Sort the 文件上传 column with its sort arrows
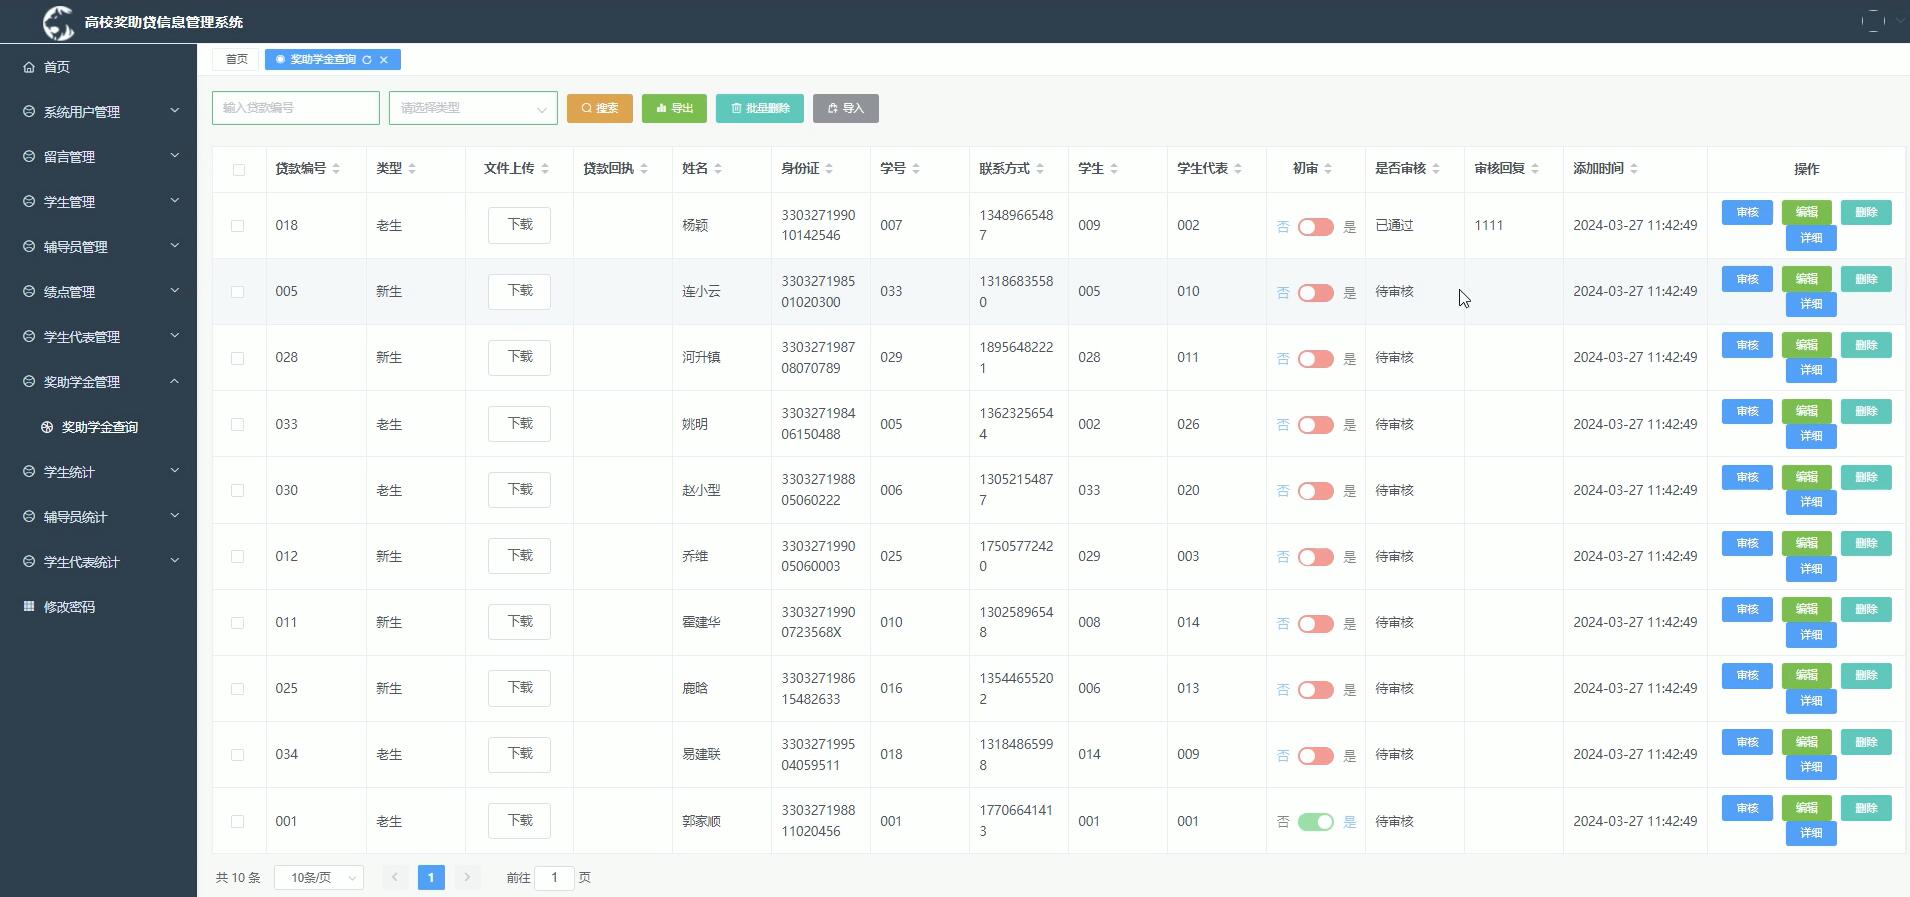Screen dimensions: 1910x897 coord(545,169)
